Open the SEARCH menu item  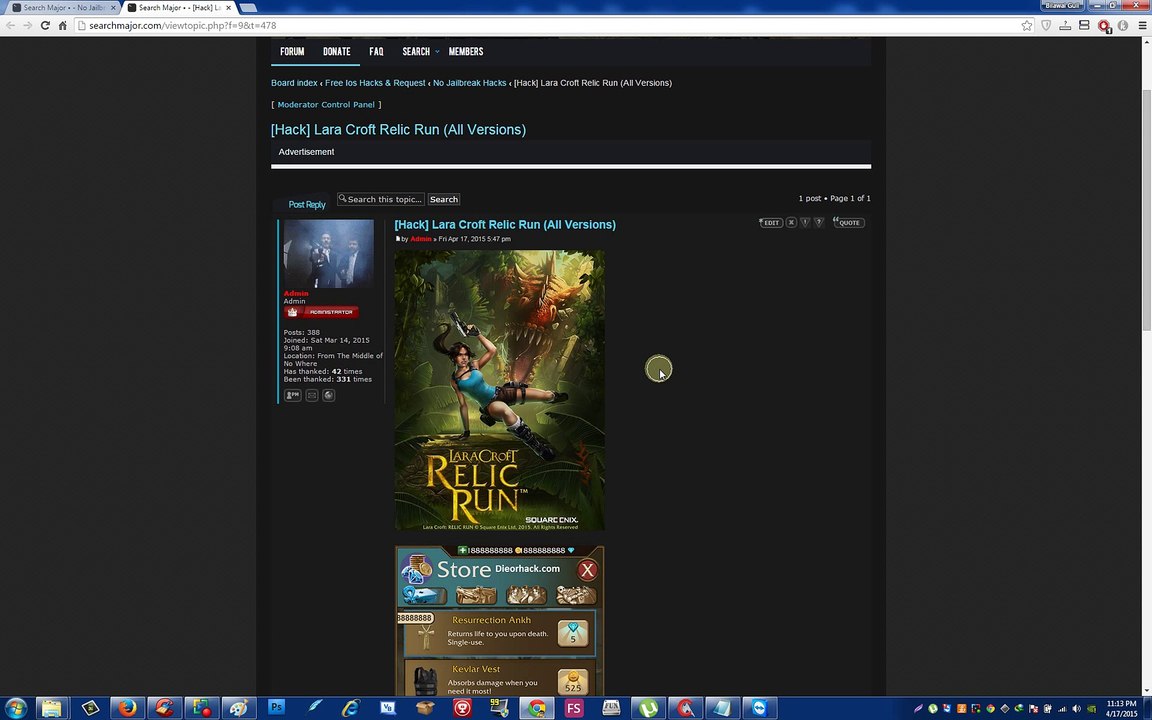[x=416, y=51]
